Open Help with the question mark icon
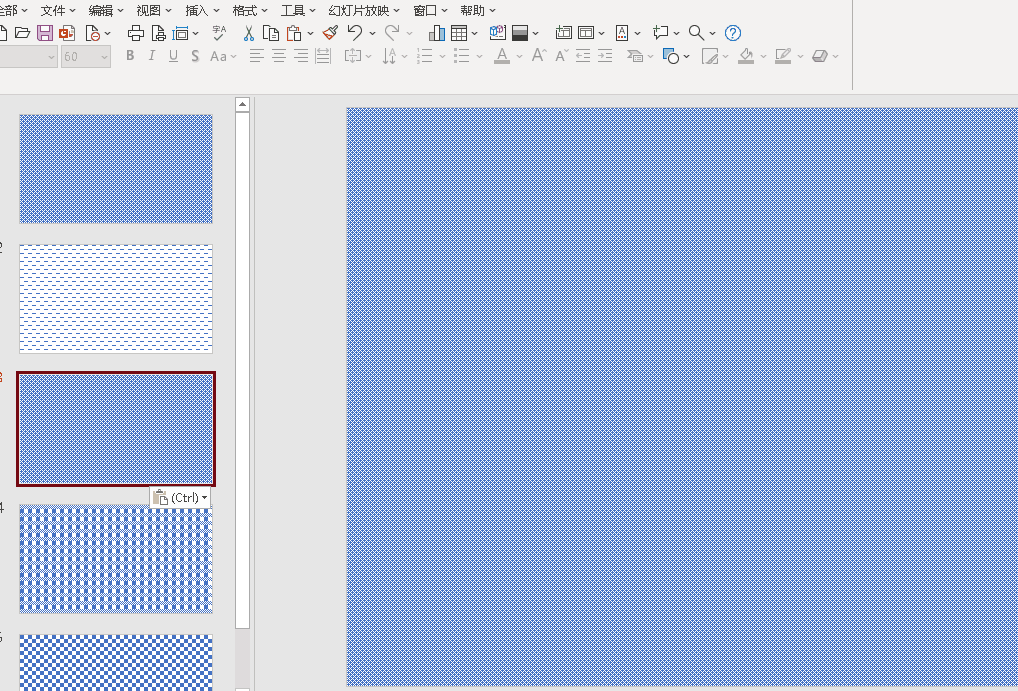 click(733, 33)
